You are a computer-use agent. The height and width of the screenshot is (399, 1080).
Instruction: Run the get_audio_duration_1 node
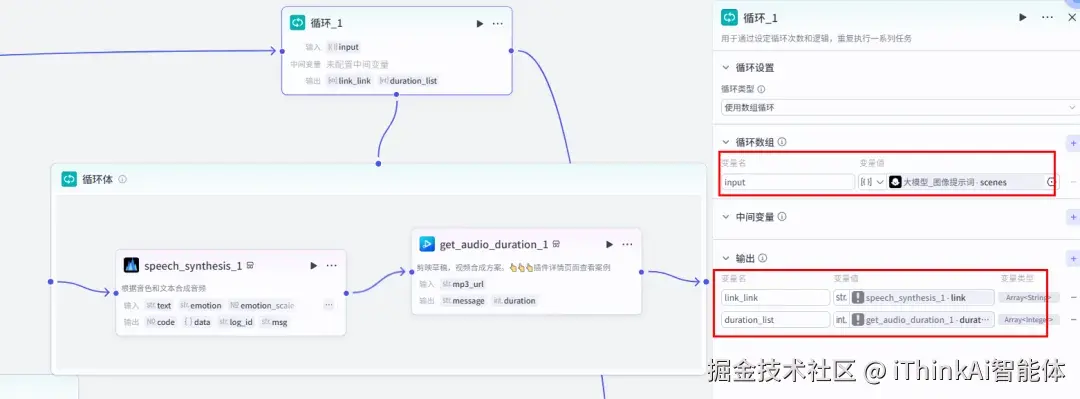[609, 244]
